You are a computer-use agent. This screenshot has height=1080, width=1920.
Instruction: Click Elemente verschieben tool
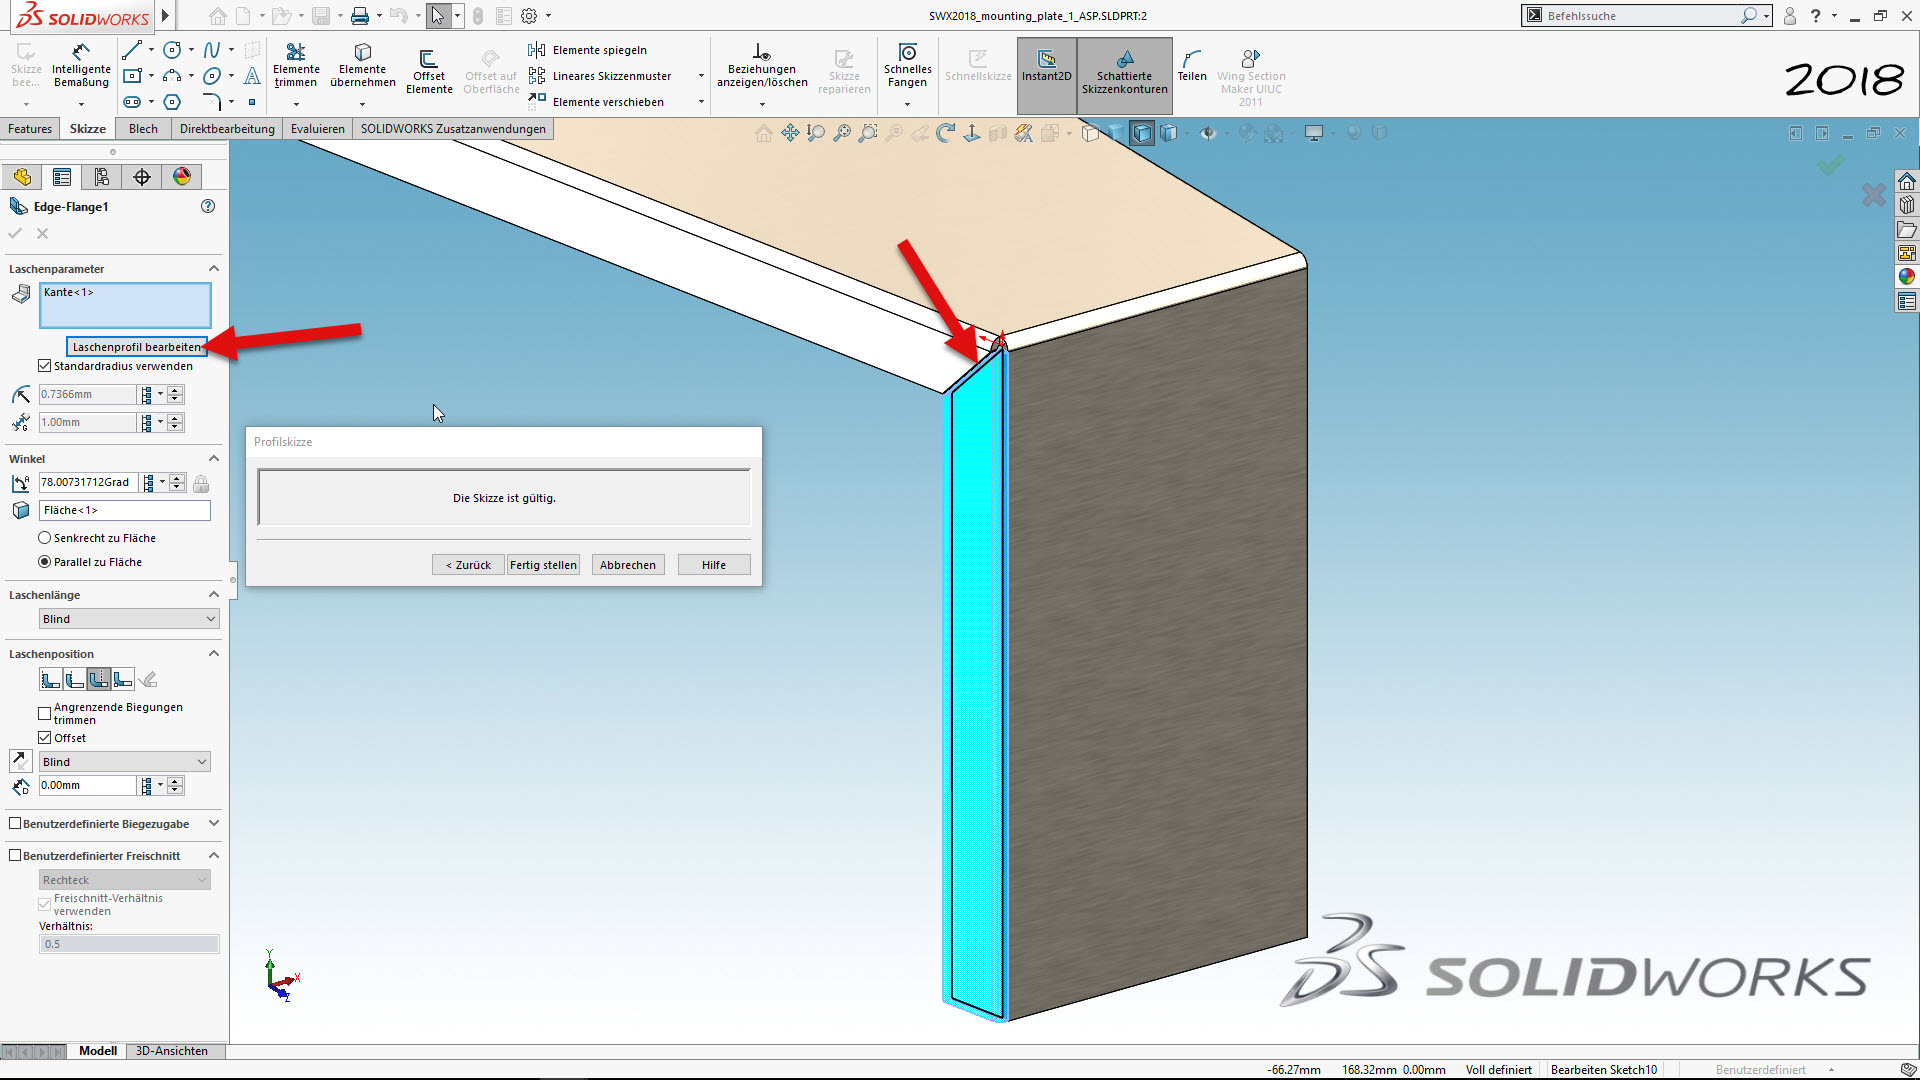point(596,102)
